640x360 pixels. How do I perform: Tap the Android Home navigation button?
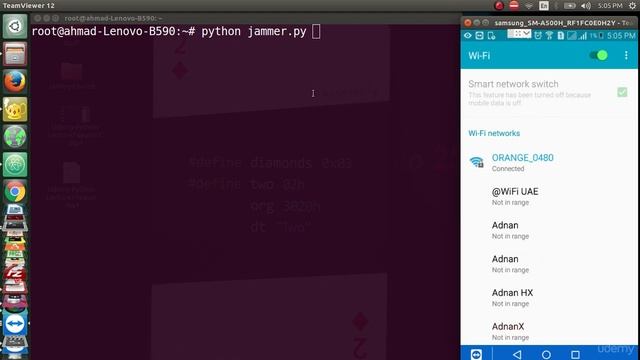point(546,354)
